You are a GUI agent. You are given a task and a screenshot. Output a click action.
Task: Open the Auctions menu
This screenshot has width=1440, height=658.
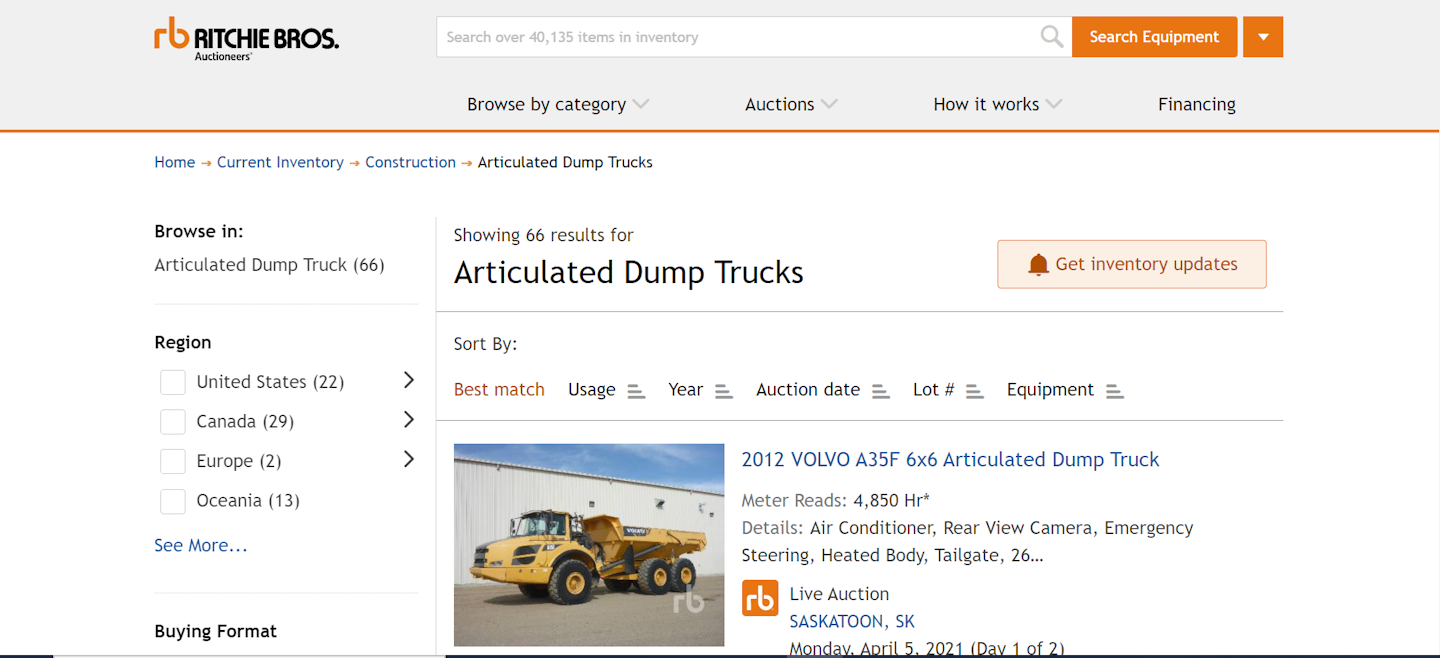pos(791,104)
